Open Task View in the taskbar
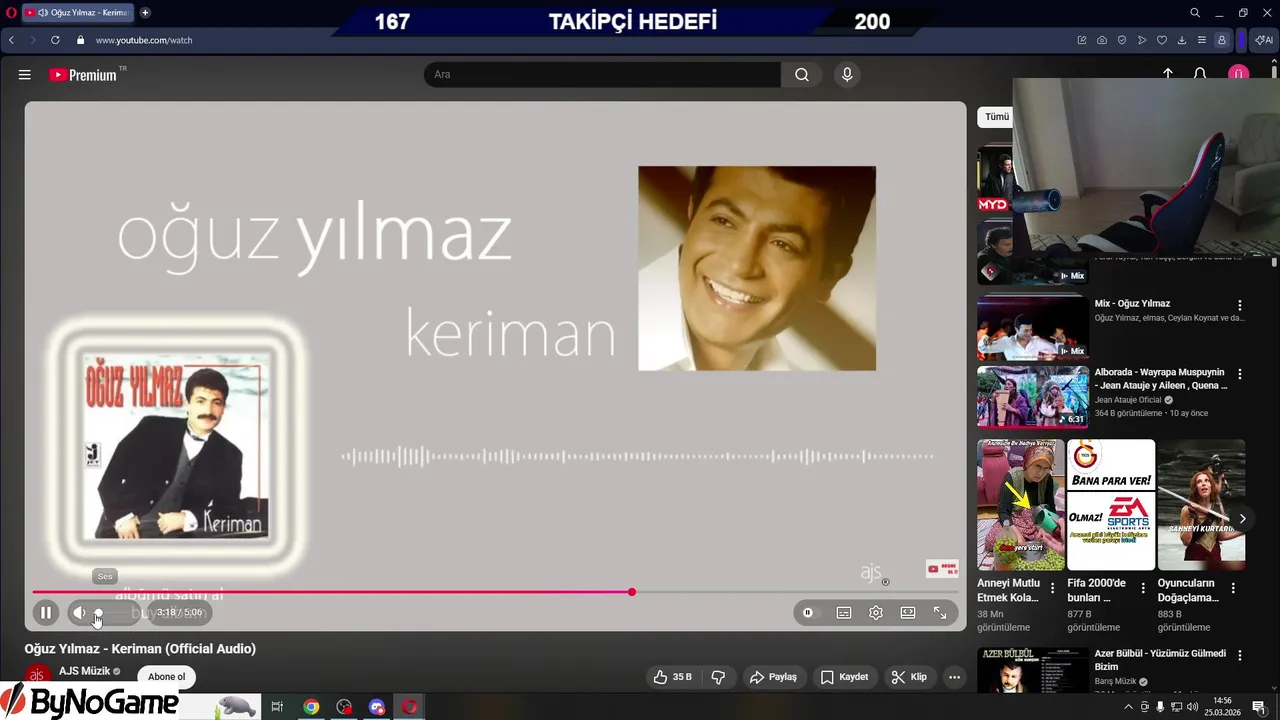Image resolution: width=1280 pixels, height=720 pixels. click(277, 707)
